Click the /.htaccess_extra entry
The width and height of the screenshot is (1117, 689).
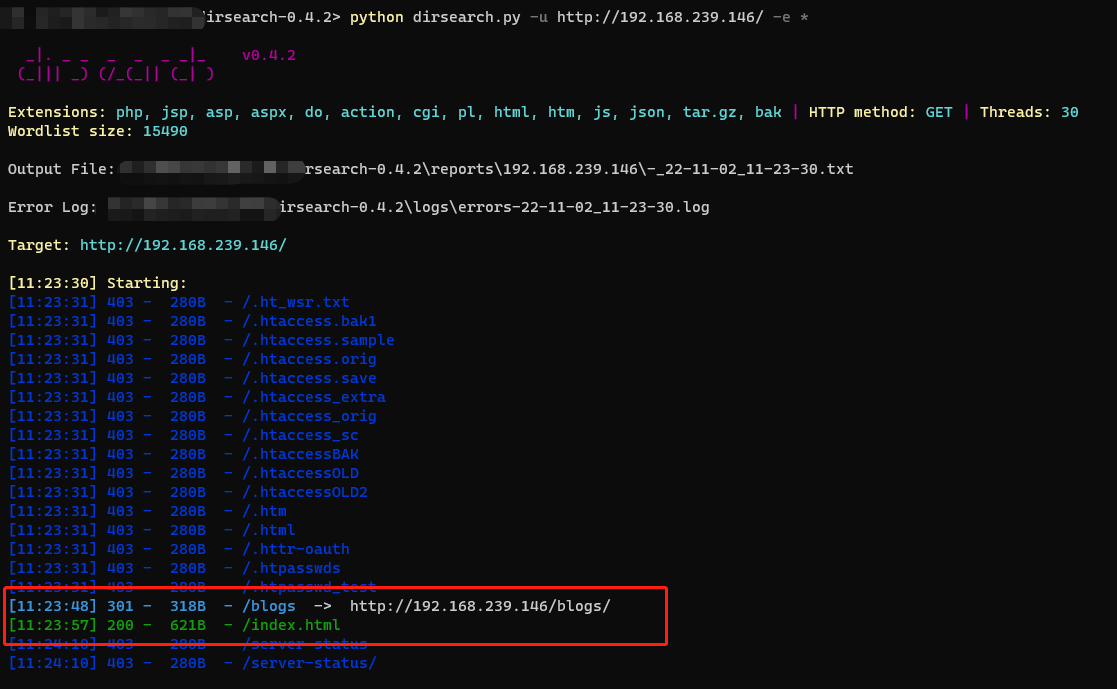[314, 398]
